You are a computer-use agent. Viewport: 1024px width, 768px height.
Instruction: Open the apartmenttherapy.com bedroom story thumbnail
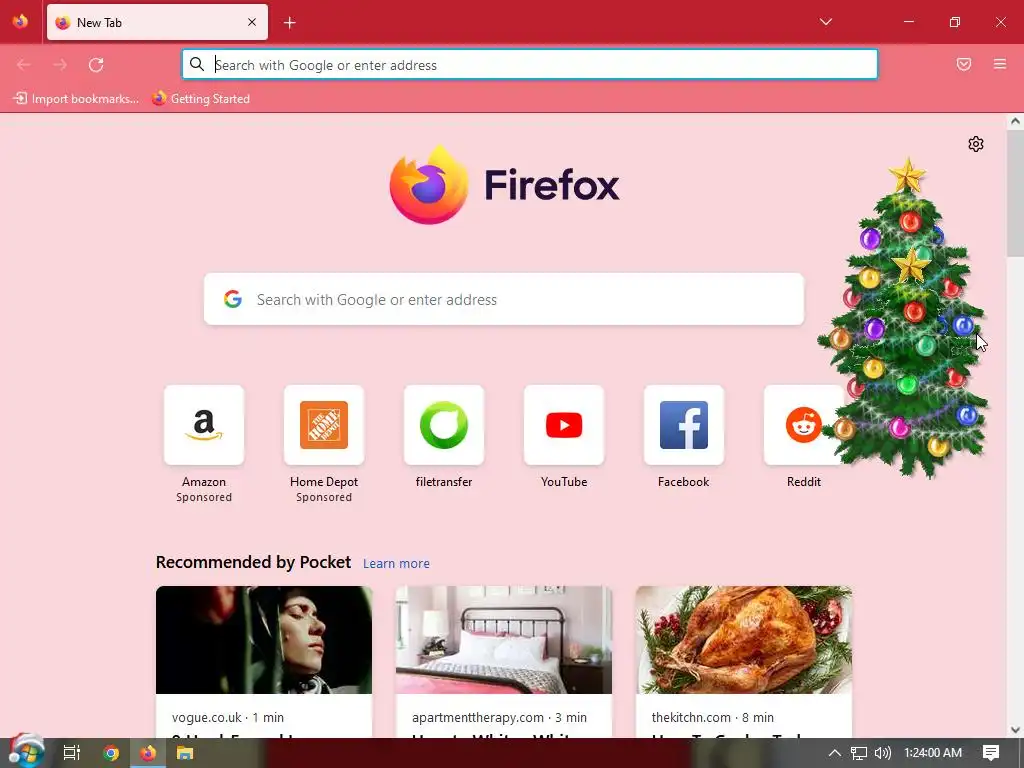click(x=504, y=640)
